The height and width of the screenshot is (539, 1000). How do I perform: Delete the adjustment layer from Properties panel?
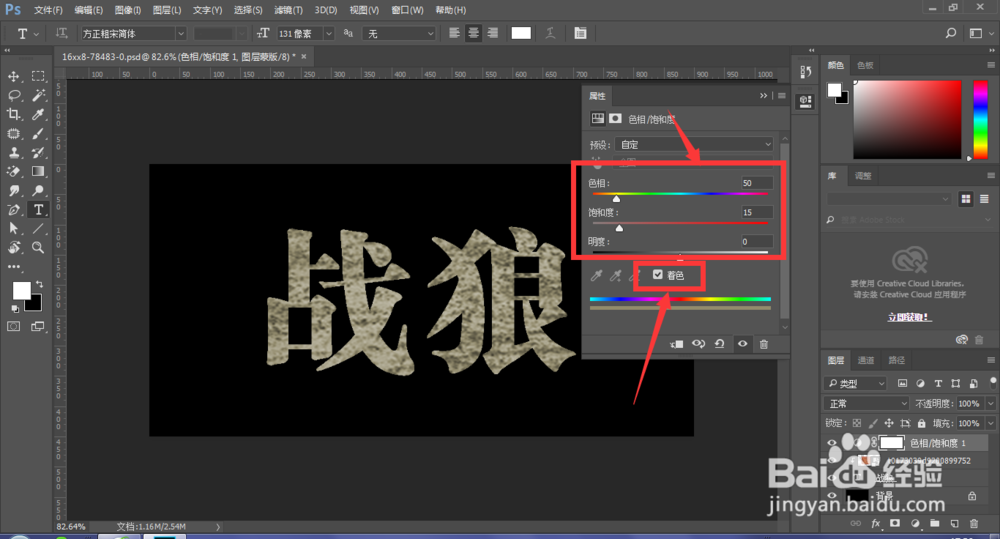(763, 344)
